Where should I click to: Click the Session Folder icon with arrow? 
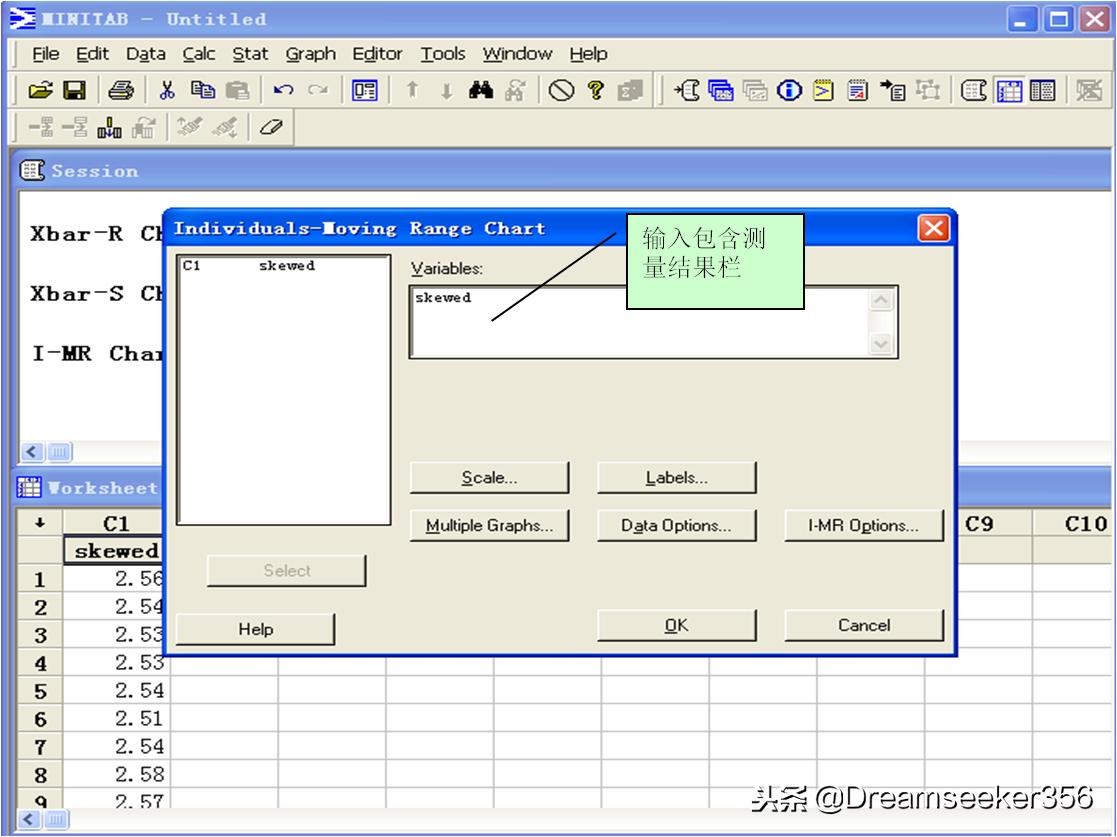tap(687, 90)
